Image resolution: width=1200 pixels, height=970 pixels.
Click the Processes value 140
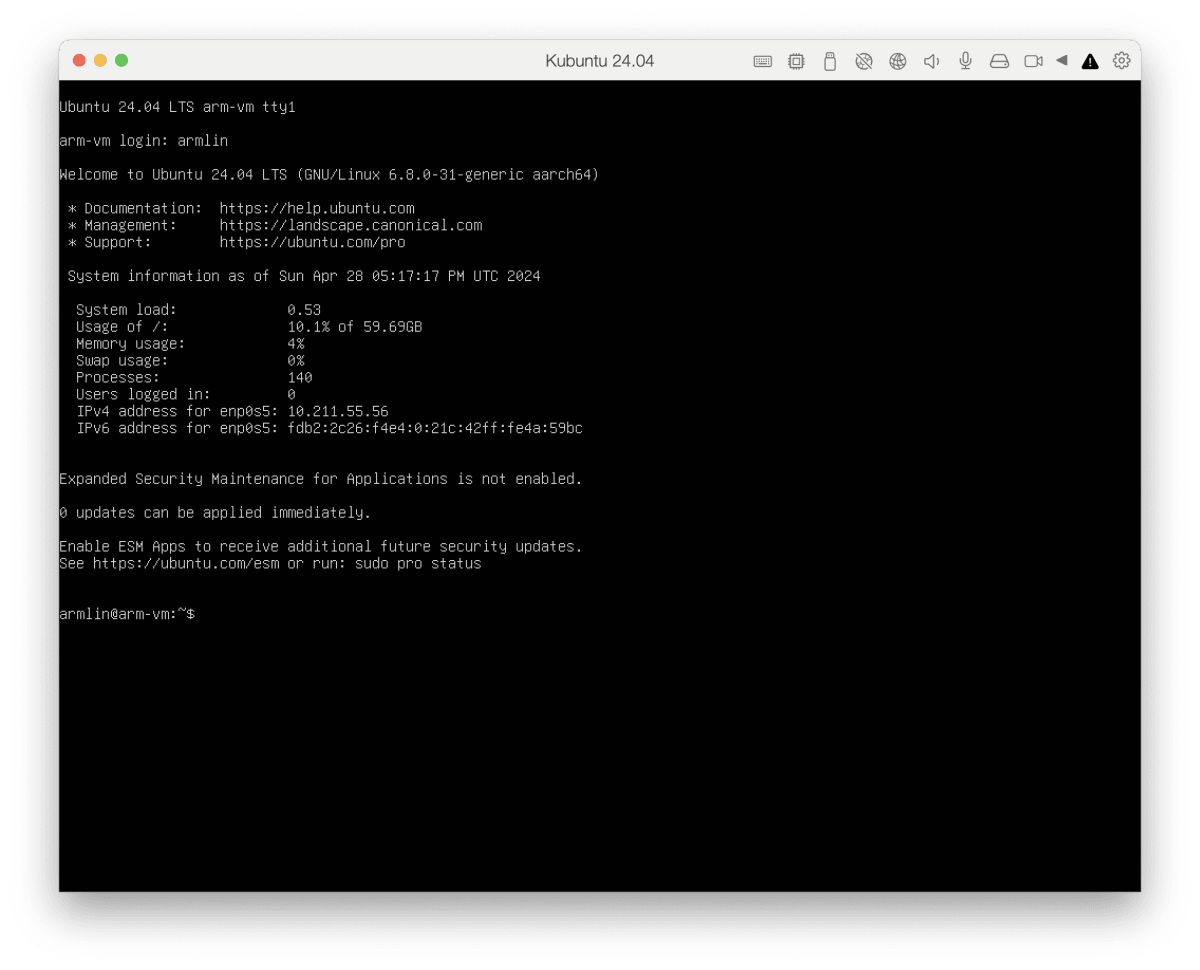pos(300,378)
